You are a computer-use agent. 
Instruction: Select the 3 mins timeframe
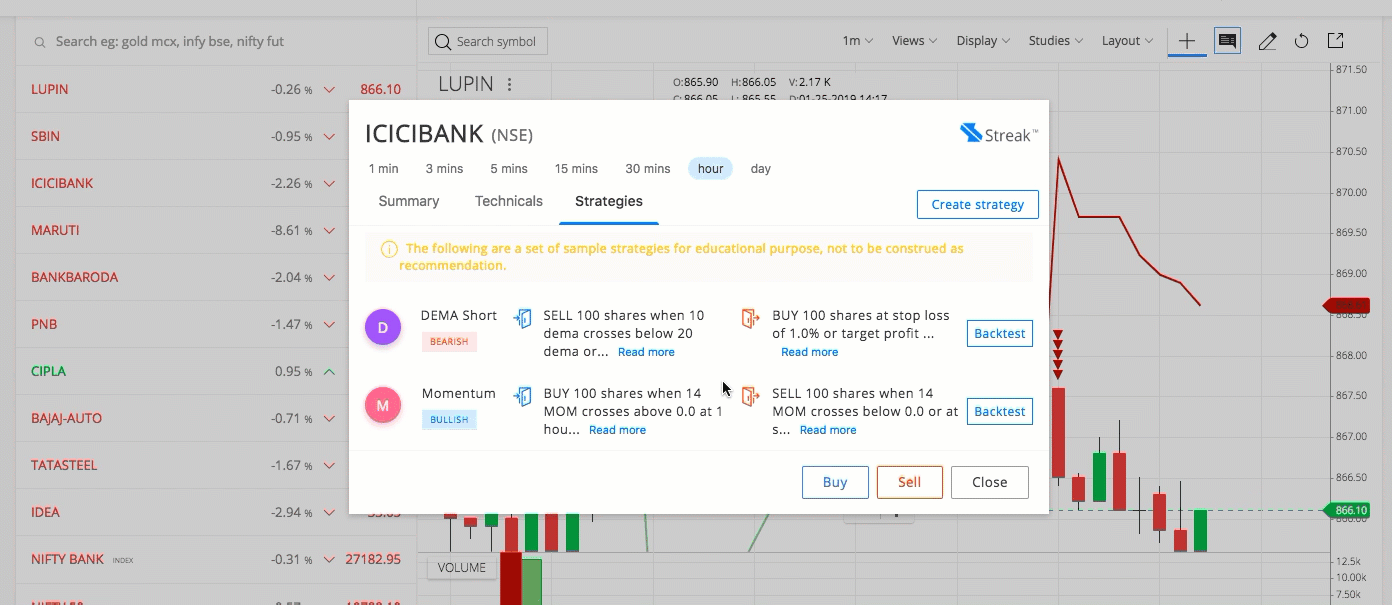pyautogui.click(x=444, y=169)
